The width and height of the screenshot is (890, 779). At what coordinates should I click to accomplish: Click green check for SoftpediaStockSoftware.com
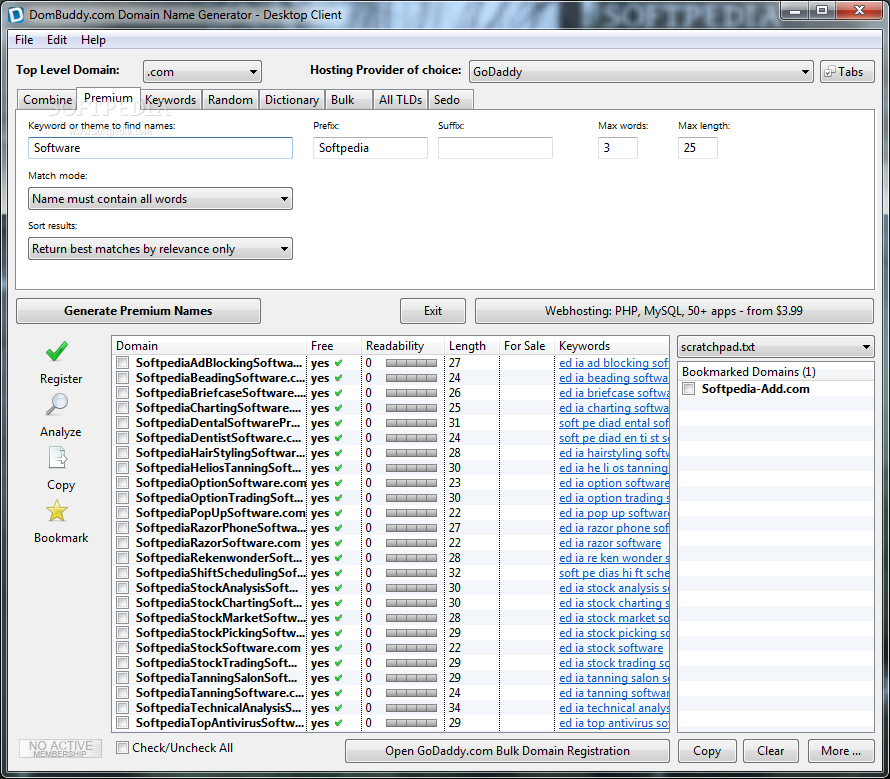[338, 648]
